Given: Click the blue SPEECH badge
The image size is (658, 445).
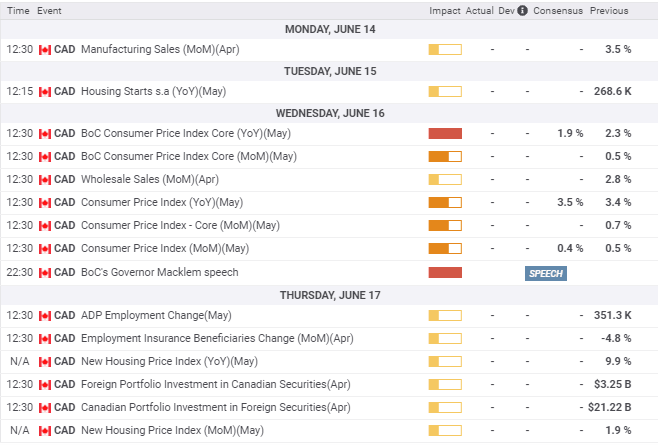Looking at the screenshot, I should (546, 273).
